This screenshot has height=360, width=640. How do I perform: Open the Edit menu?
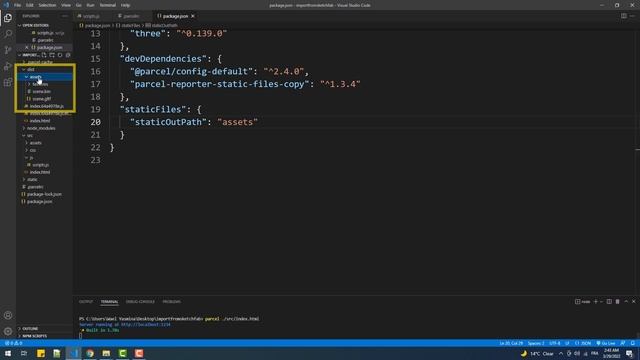pyautogui.click(x=30, y=5)
